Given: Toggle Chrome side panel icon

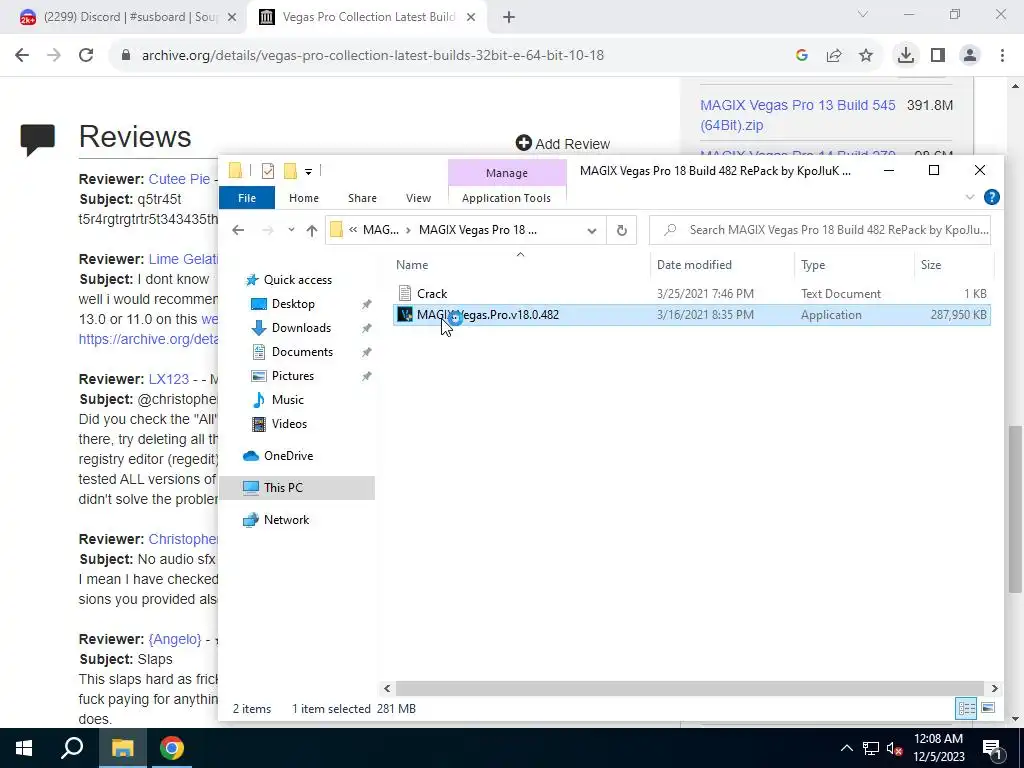Looking at the screenshot, I should point(938,56).
